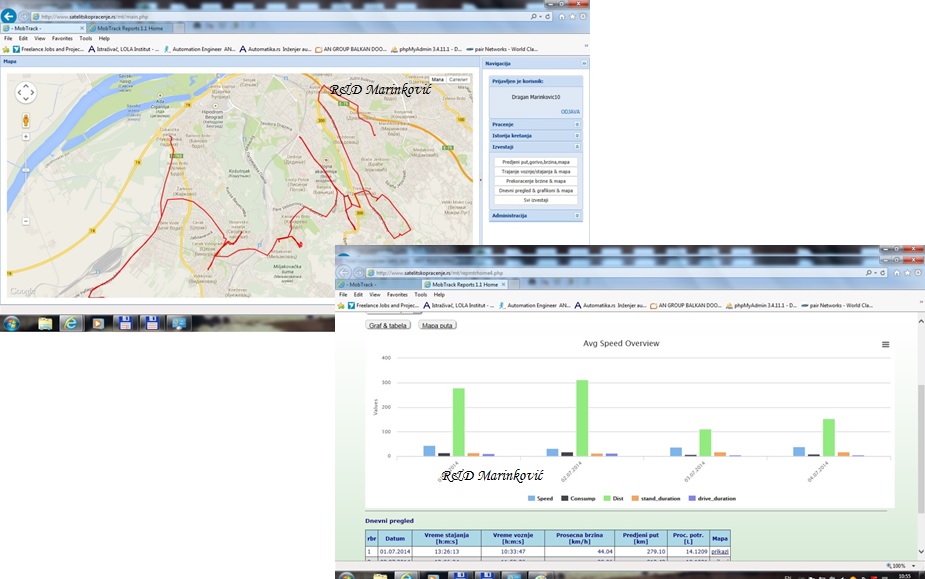Viewport: 925px width, 579px height.
Task: Open the View menu in reports window
Action: click(x=375, y=295)
